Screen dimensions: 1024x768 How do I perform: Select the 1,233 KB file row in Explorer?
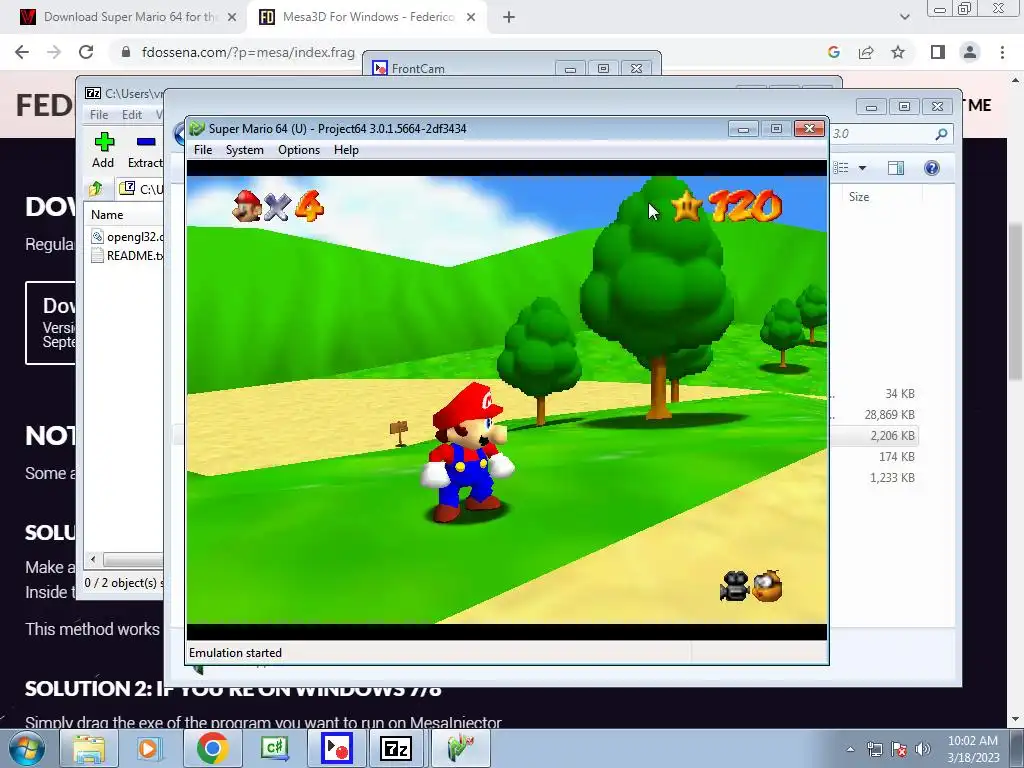click(x=875, y=477)
